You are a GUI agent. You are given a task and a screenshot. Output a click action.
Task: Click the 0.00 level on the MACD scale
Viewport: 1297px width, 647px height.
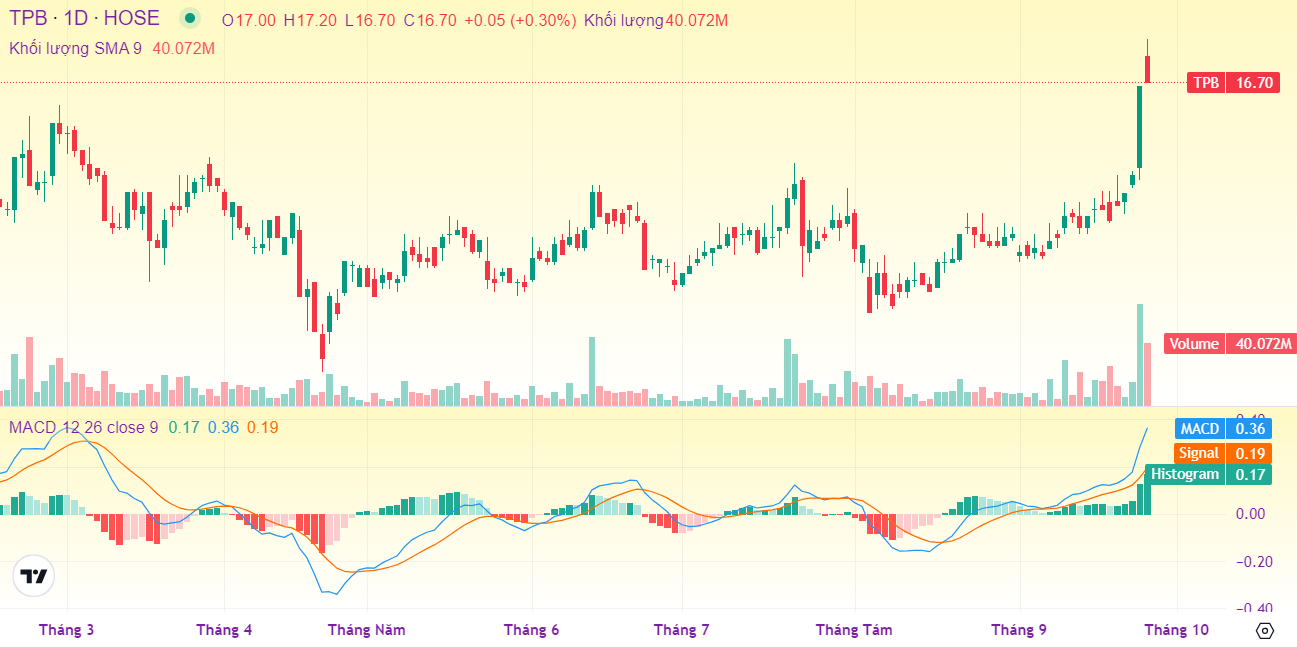coord(1253,514)
